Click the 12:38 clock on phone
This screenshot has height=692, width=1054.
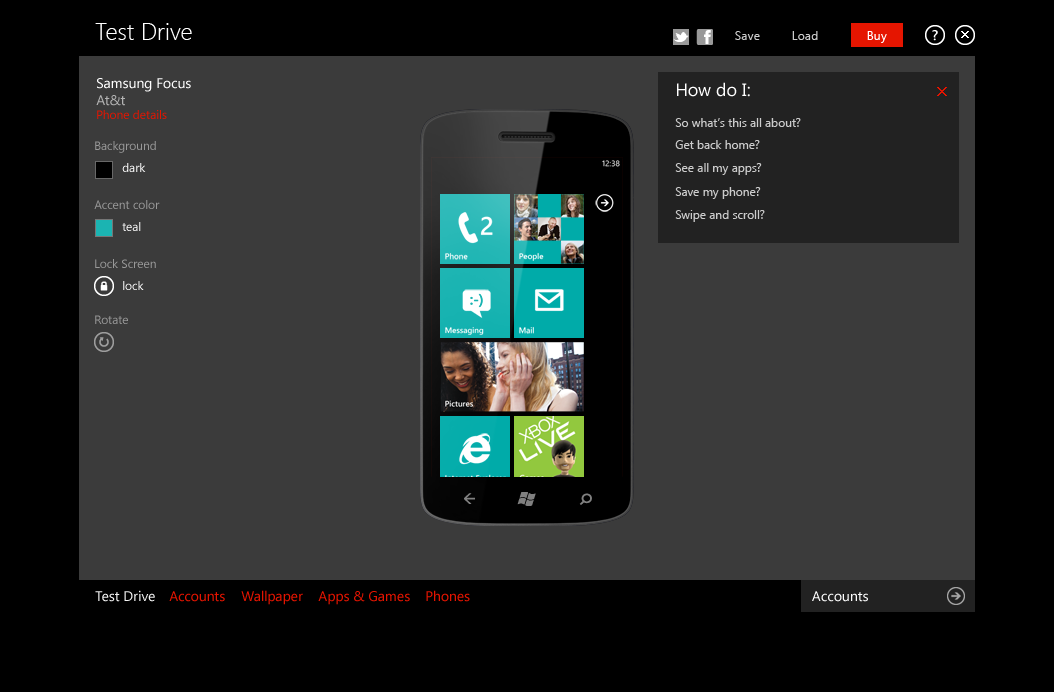click(x=610, y=163)
